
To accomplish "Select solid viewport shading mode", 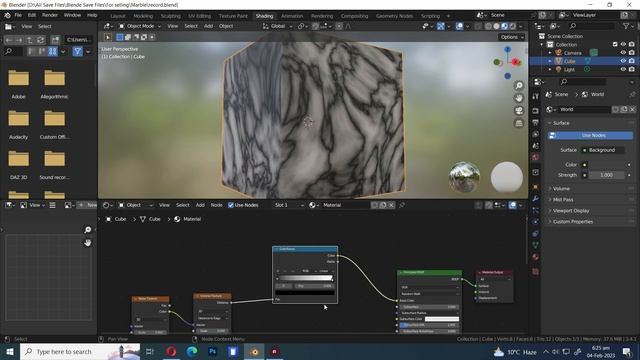I will click(x=496, y=26).
